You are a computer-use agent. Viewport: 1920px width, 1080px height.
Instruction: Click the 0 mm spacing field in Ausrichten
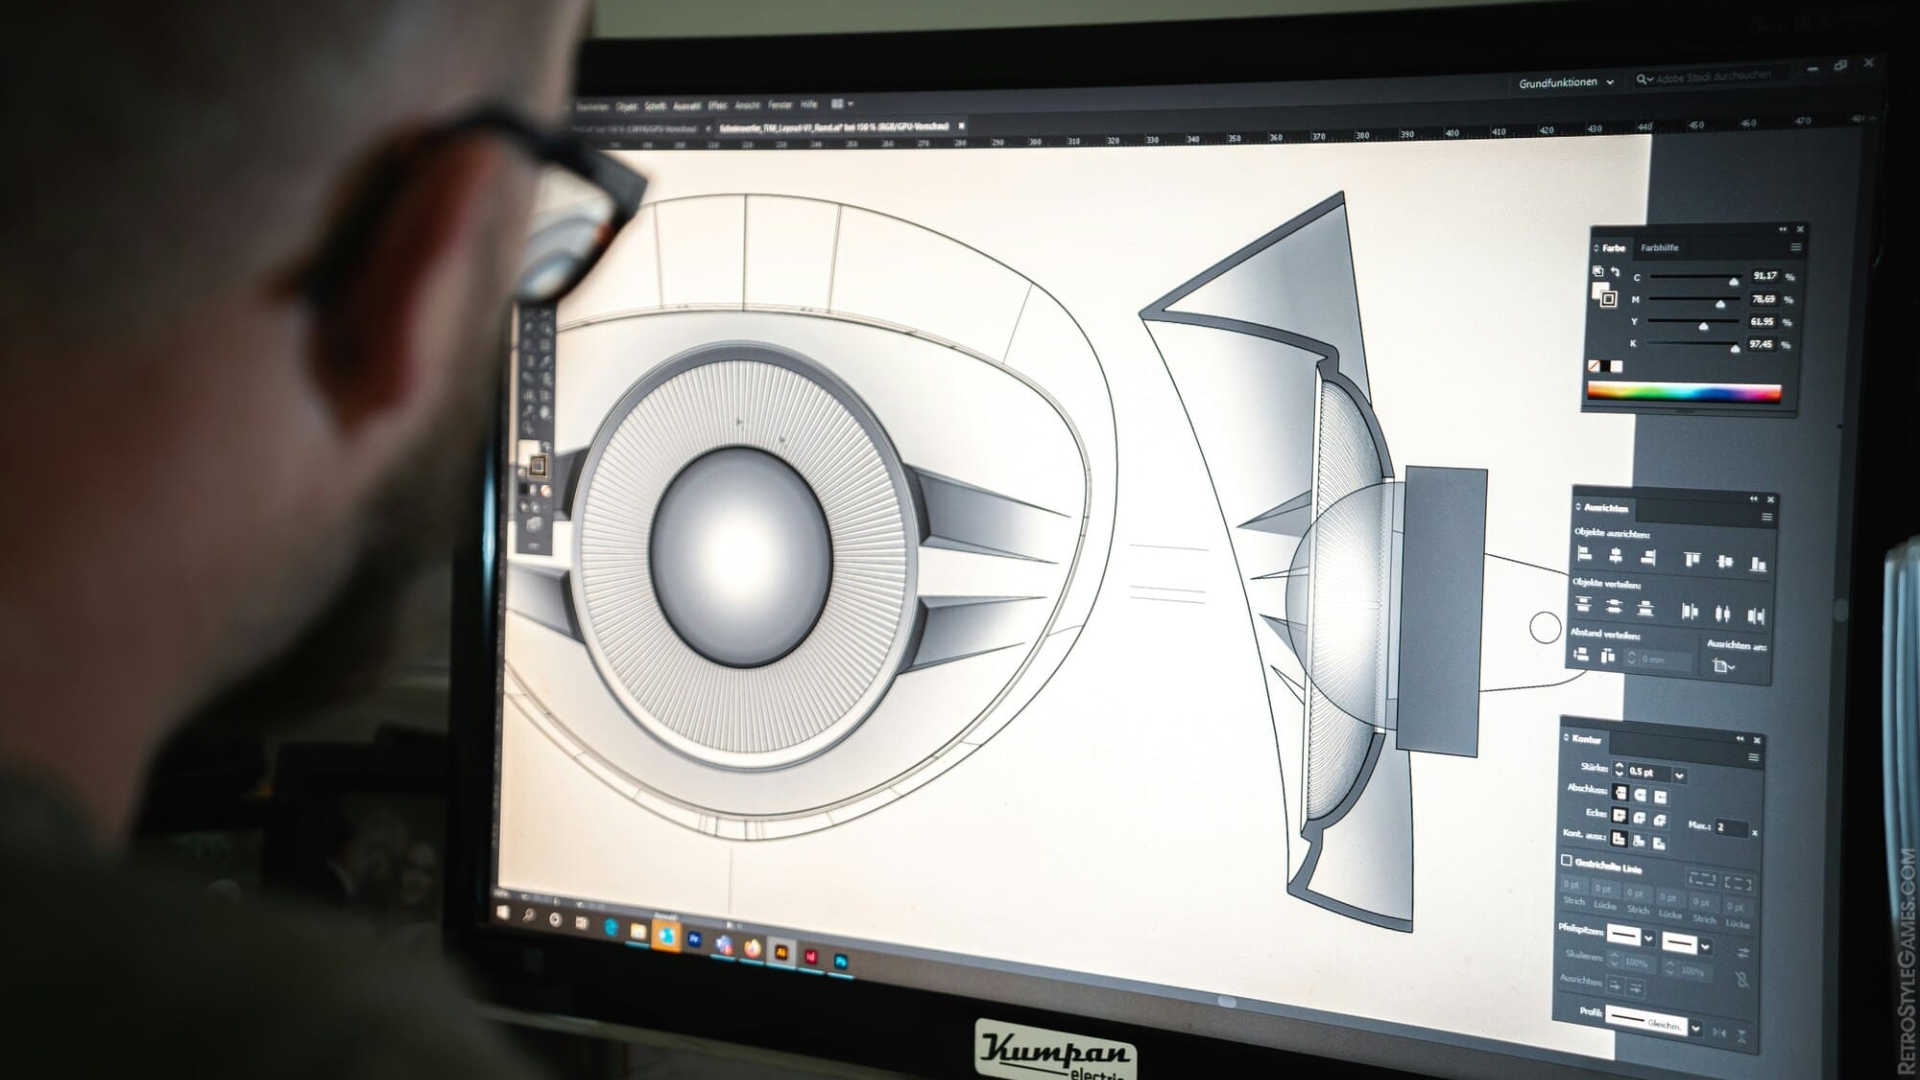(1656, 659)
